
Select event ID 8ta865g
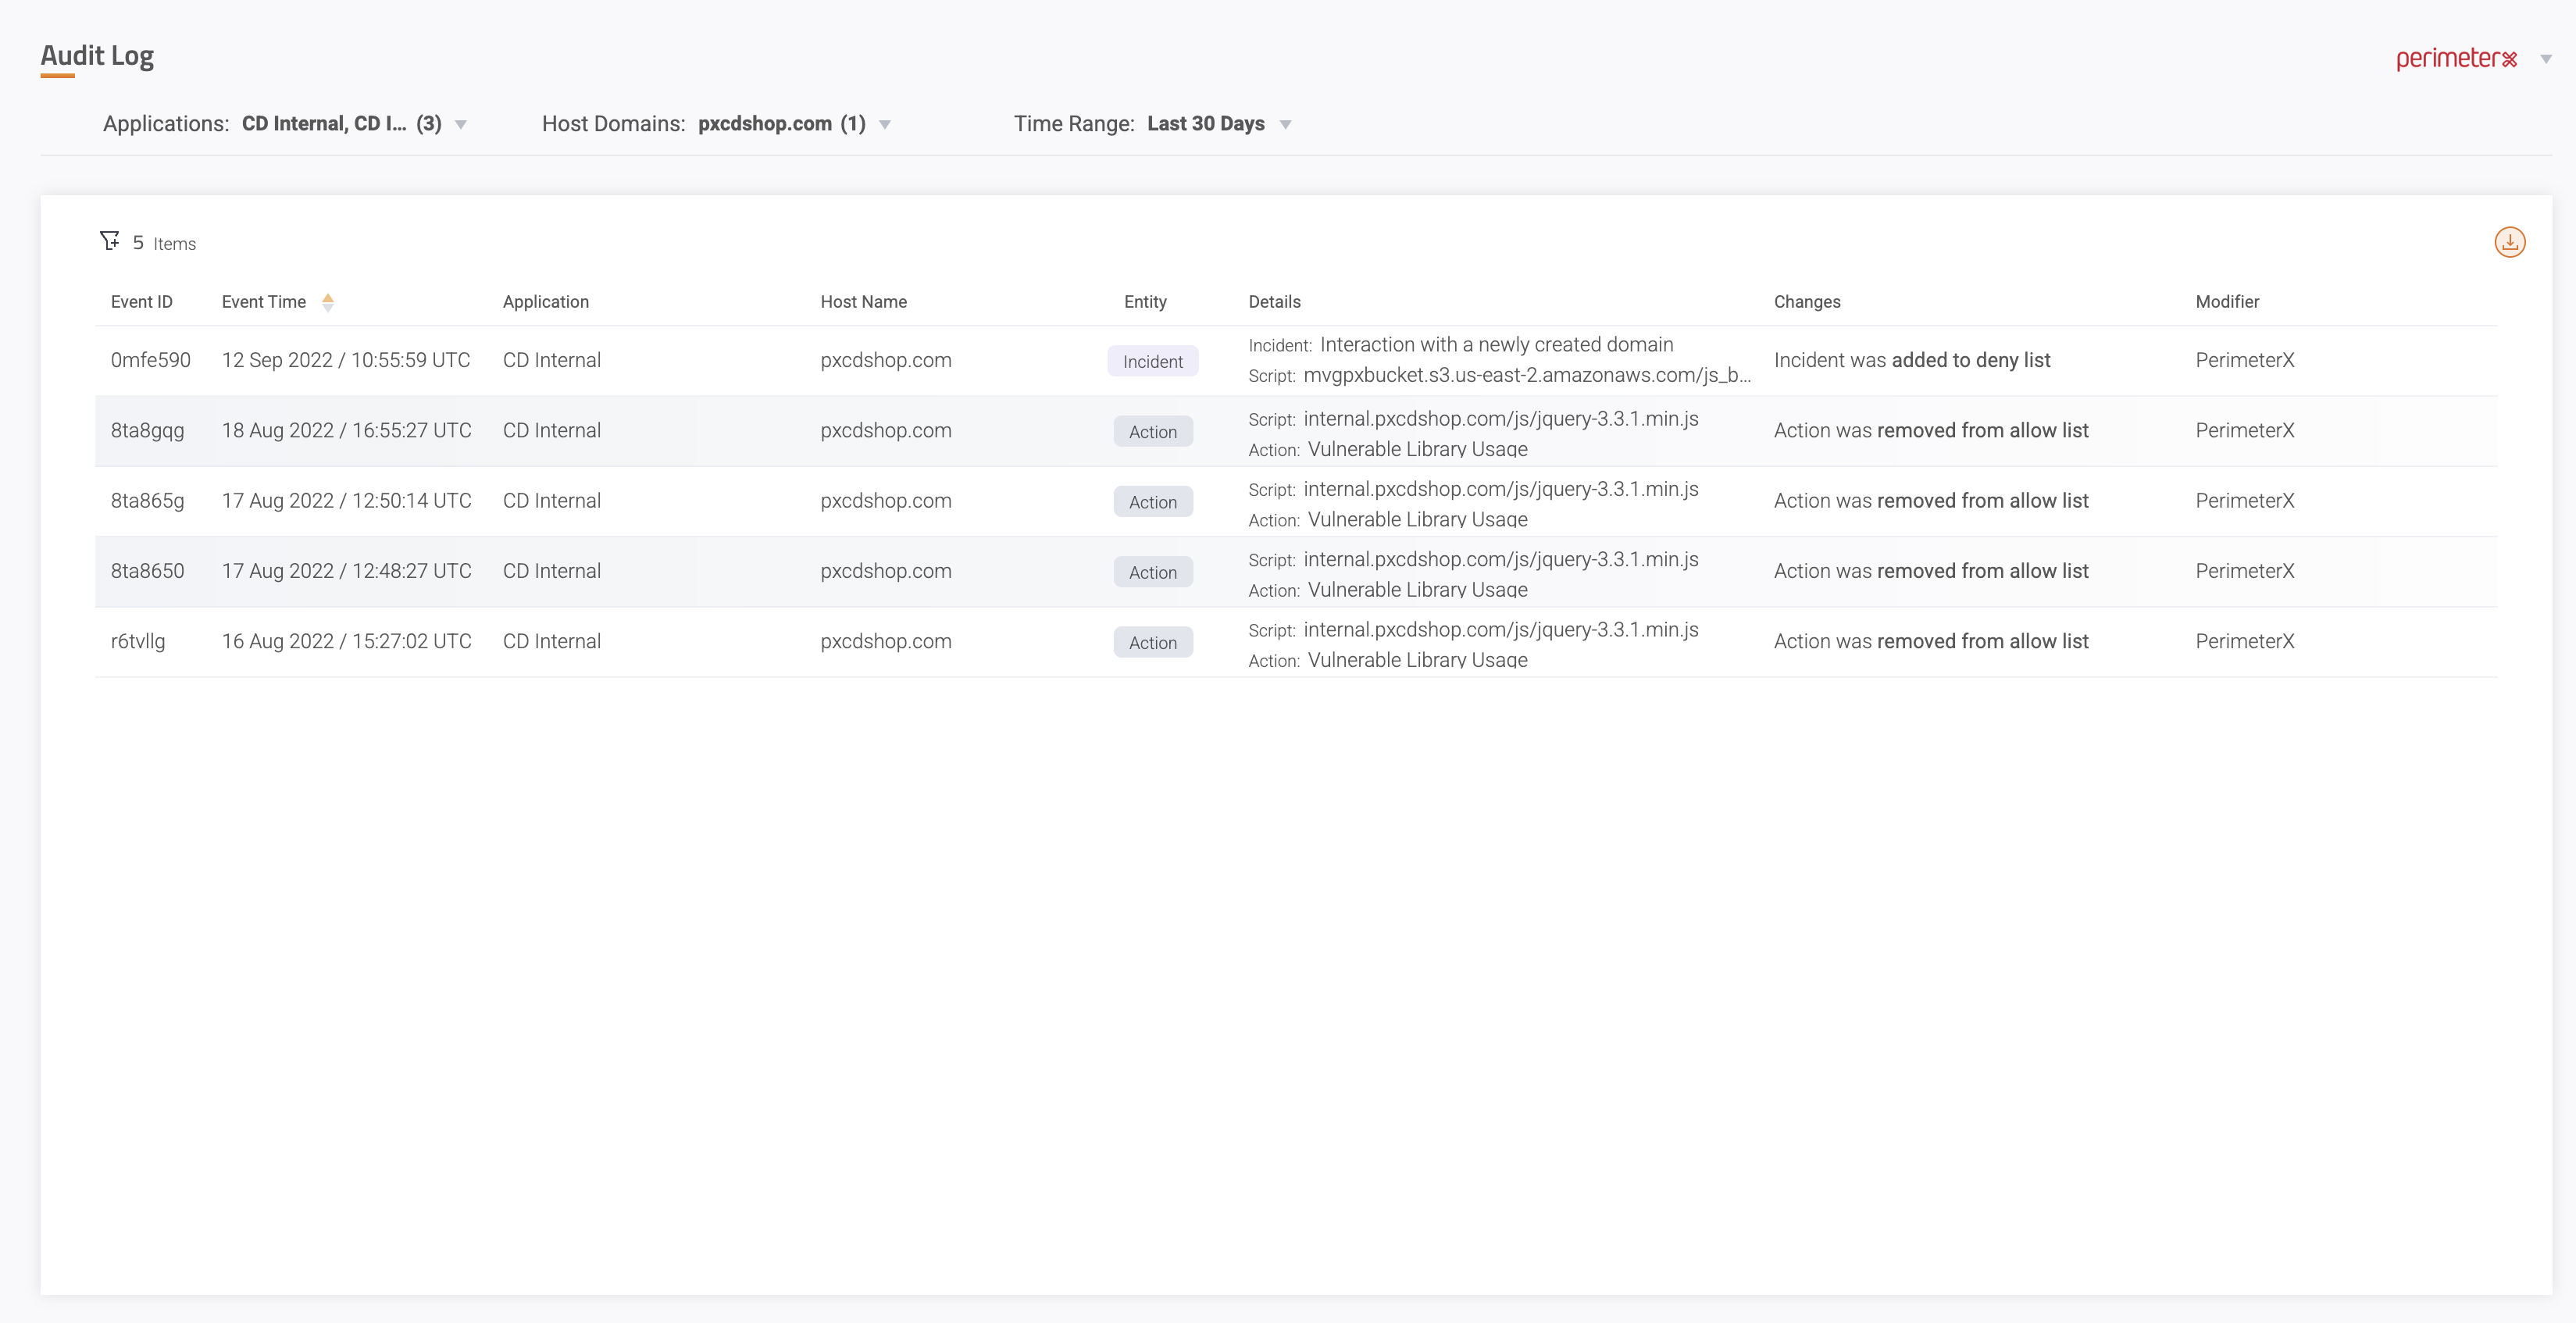pyautogui.click(x=147, y=501)
